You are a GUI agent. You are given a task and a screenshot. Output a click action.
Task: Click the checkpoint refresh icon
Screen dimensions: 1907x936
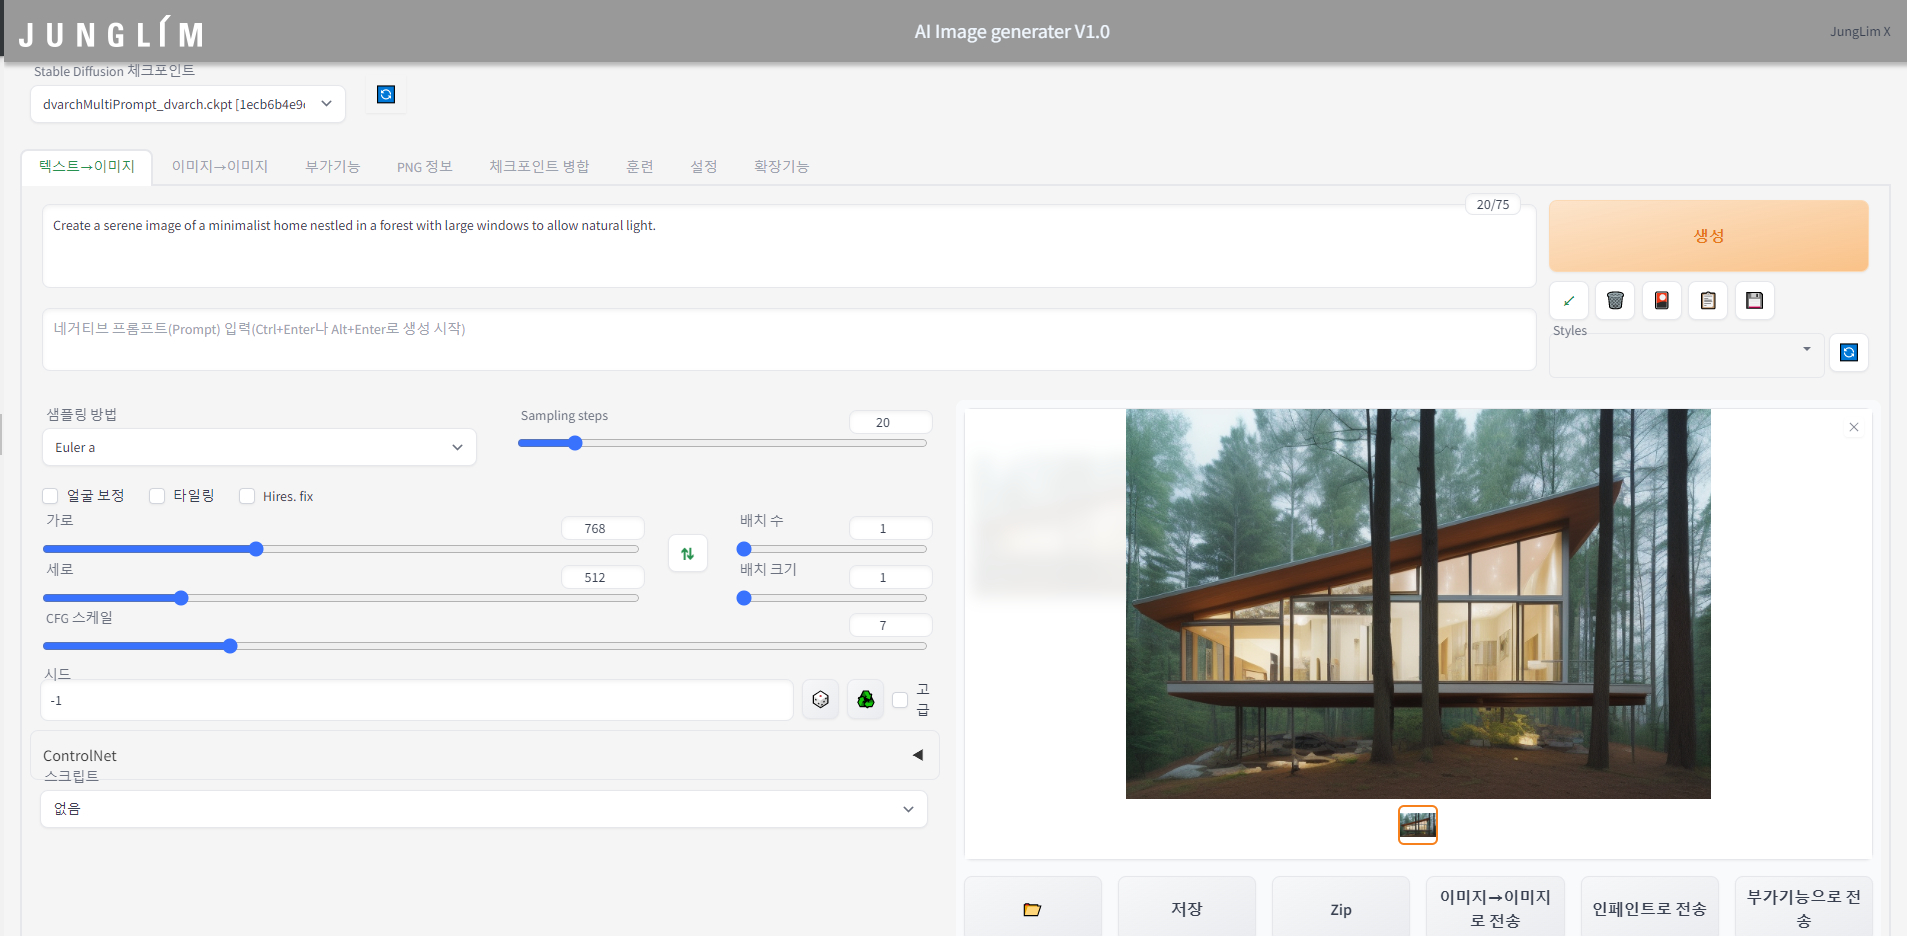[x=386, y=95]
